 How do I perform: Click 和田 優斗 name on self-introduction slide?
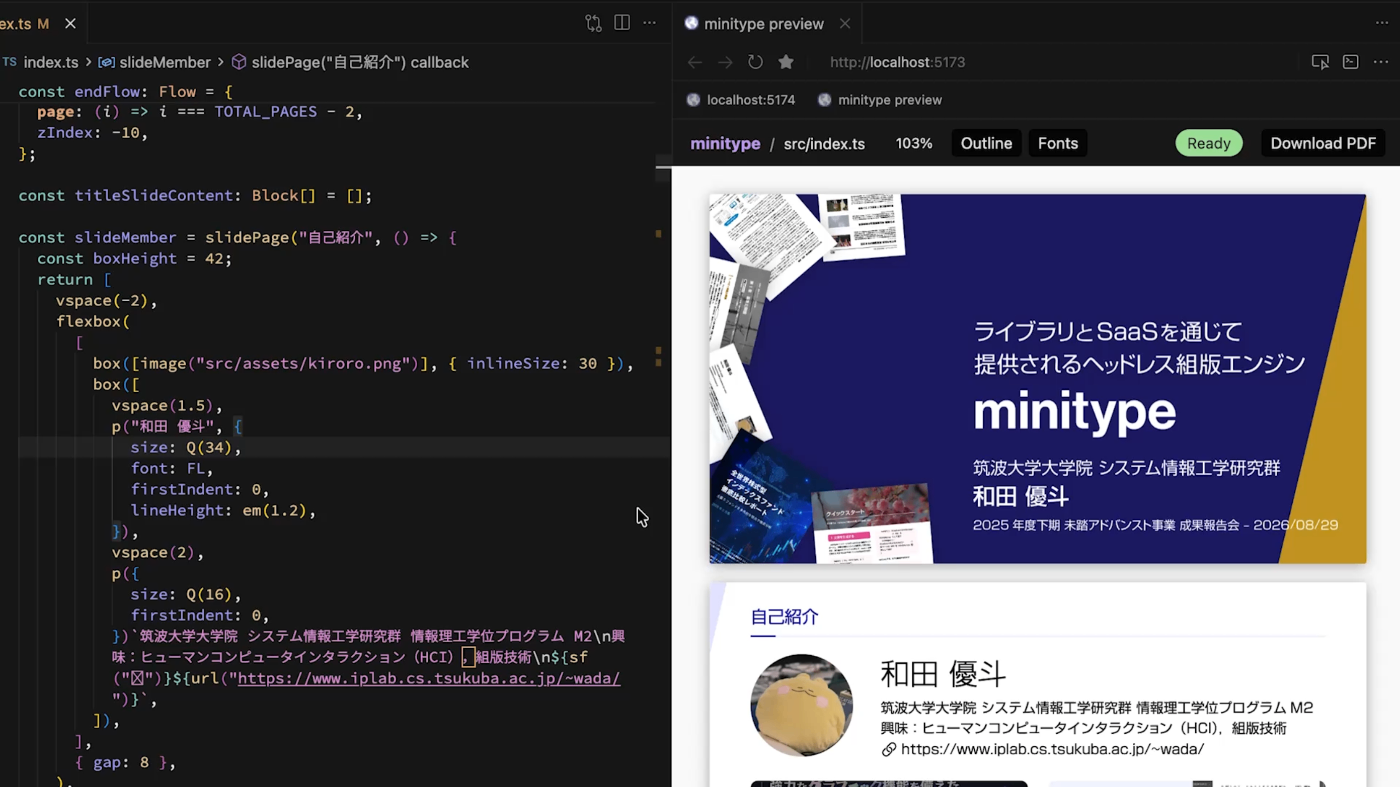(x=943, y=674)
